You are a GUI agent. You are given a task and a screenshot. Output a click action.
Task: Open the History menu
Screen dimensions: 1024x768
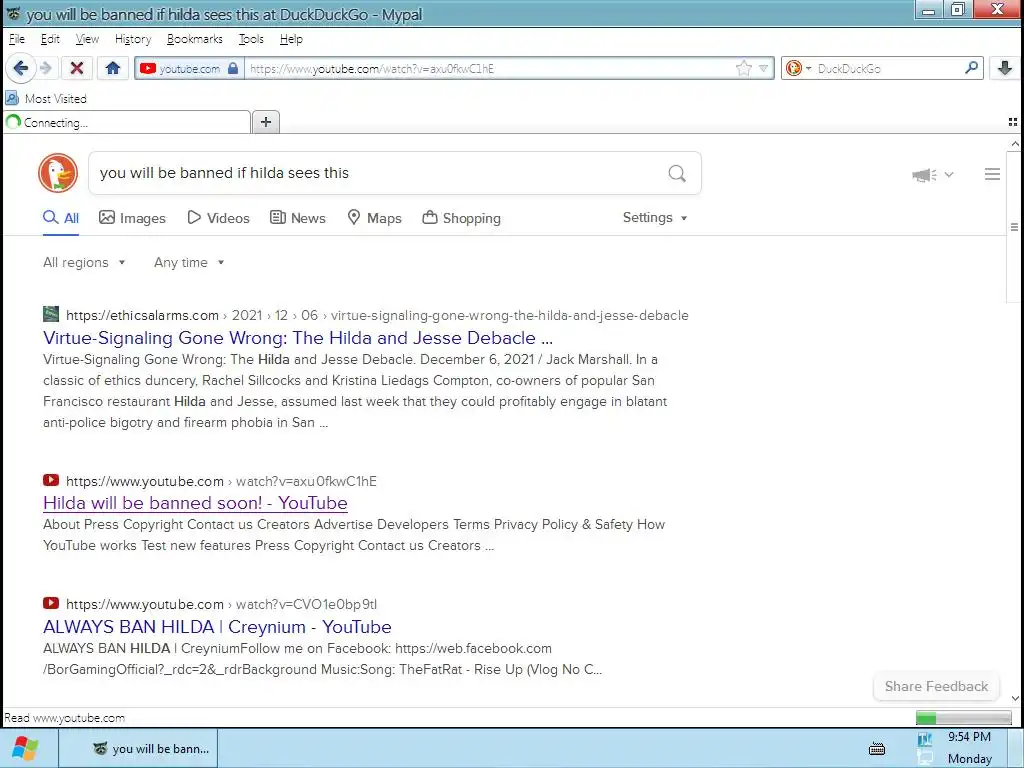133,39
